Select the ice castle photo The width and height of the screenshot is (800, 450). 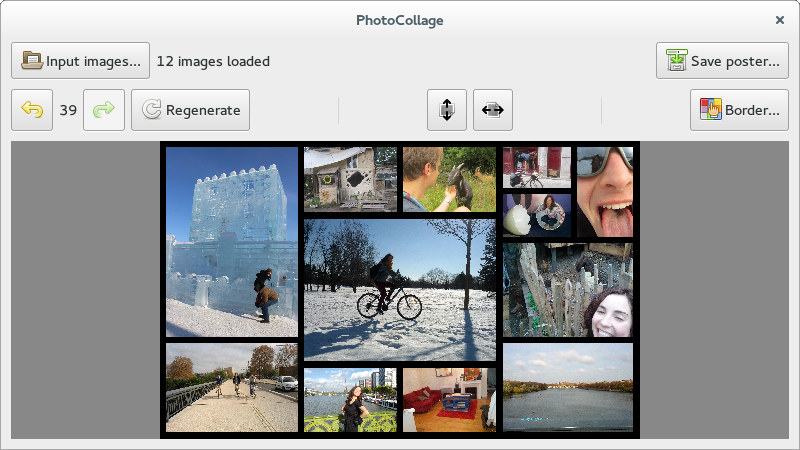(x=232, y=242)
